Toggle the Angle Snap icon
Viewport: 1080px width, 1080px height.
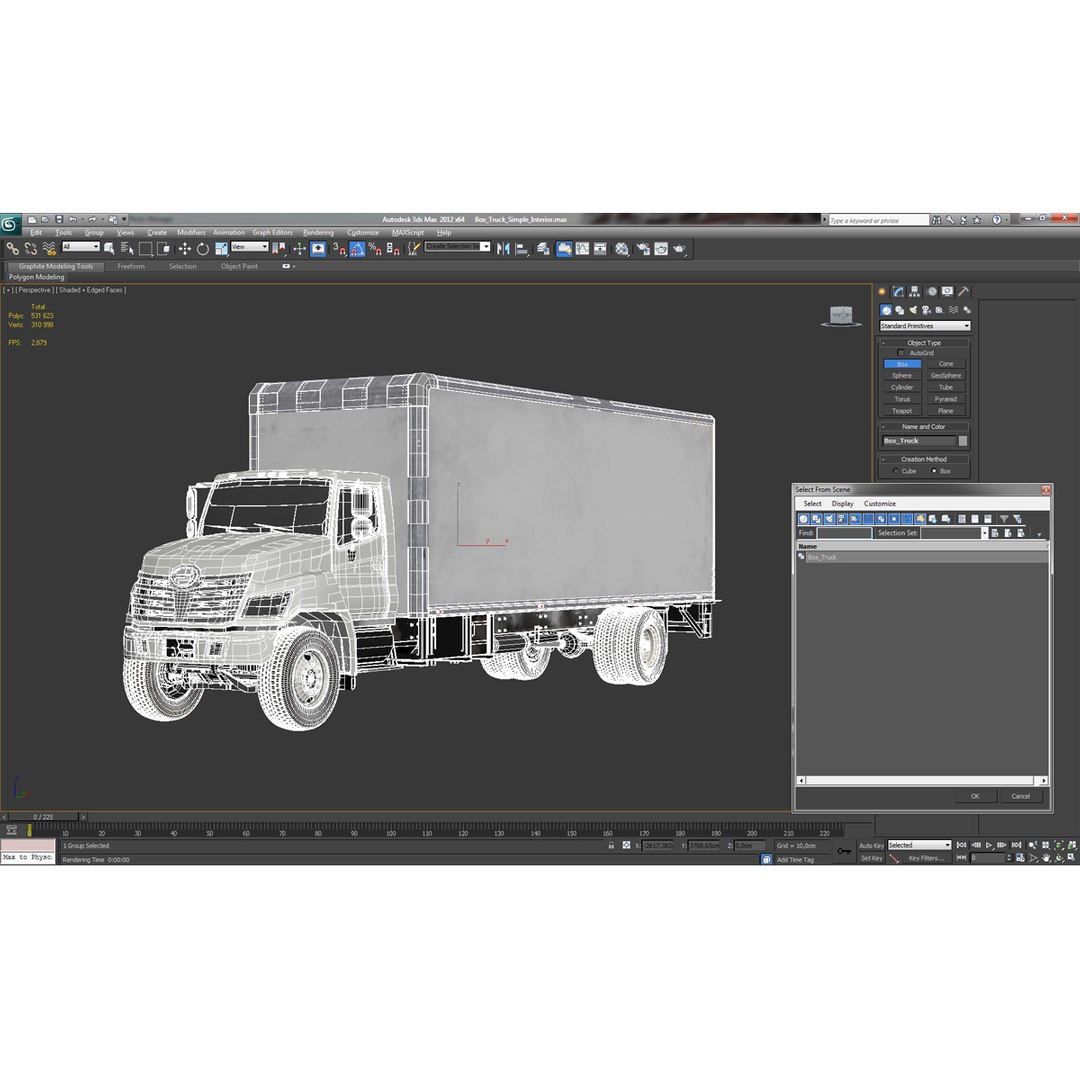tap(357, 249)
